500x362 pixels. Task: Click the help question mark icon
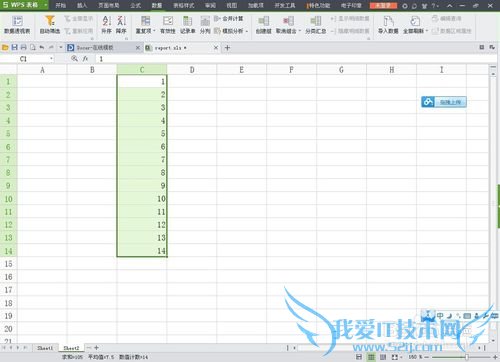(x=433, y=6)
